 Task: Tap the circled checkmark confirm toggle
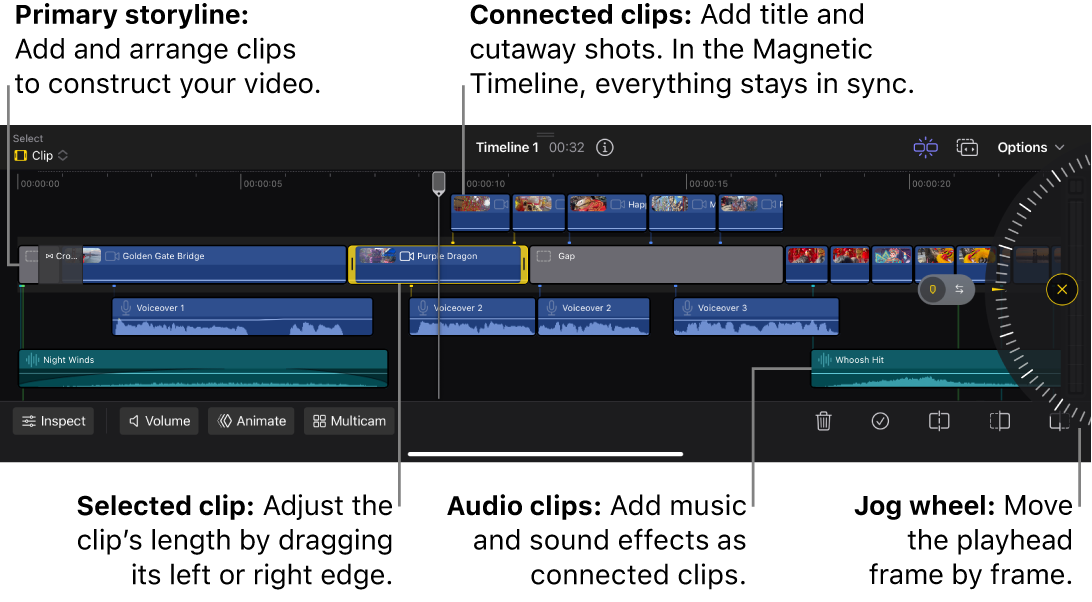(880, 421)
